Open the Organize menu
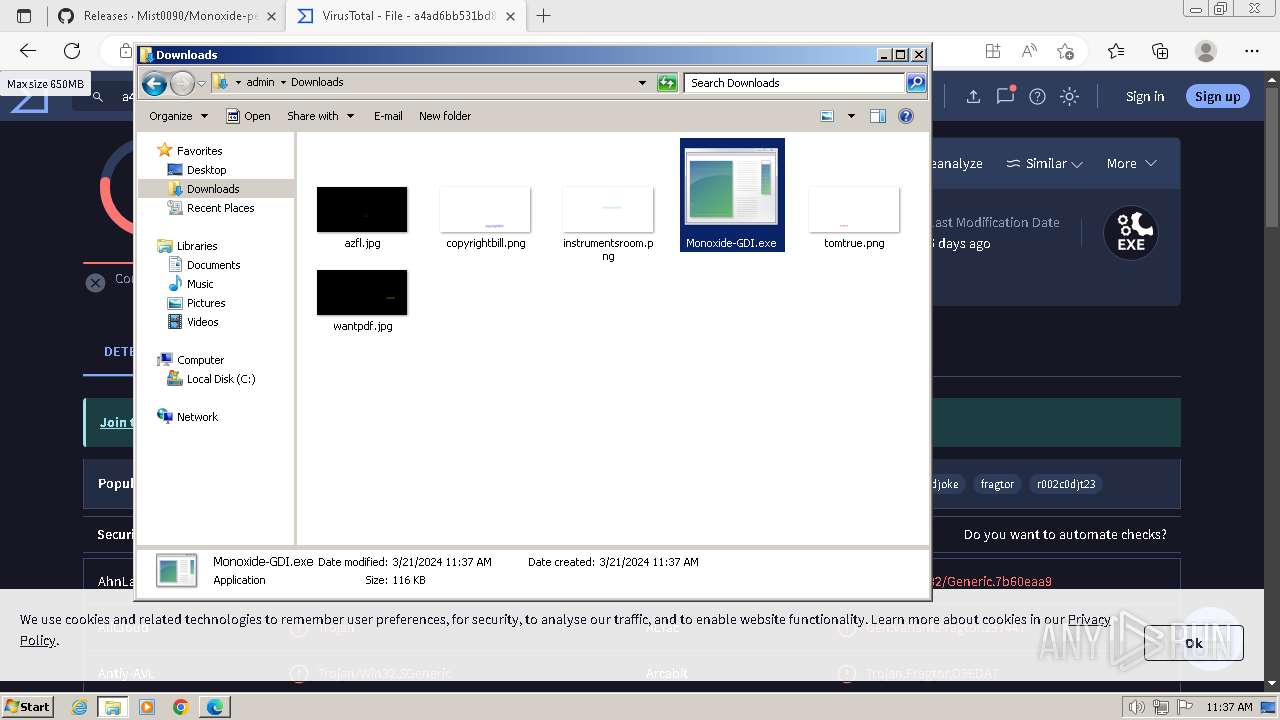 tap(178, 116)
